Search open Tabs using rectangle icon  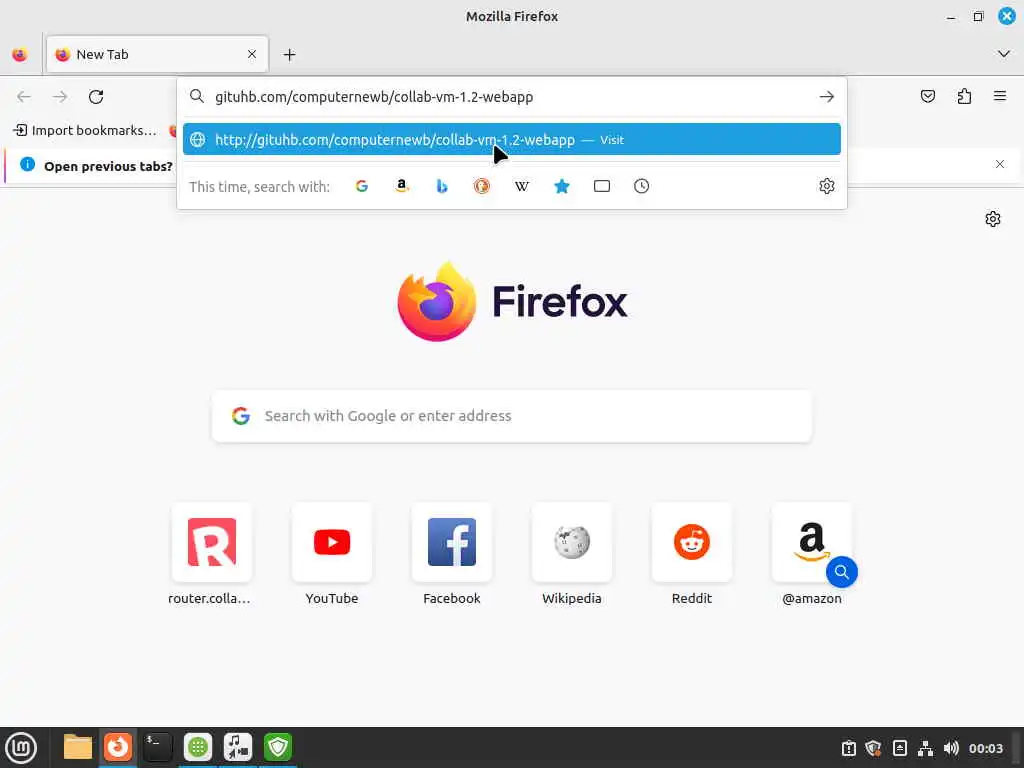pyautogui.click(x=601, y=186)
